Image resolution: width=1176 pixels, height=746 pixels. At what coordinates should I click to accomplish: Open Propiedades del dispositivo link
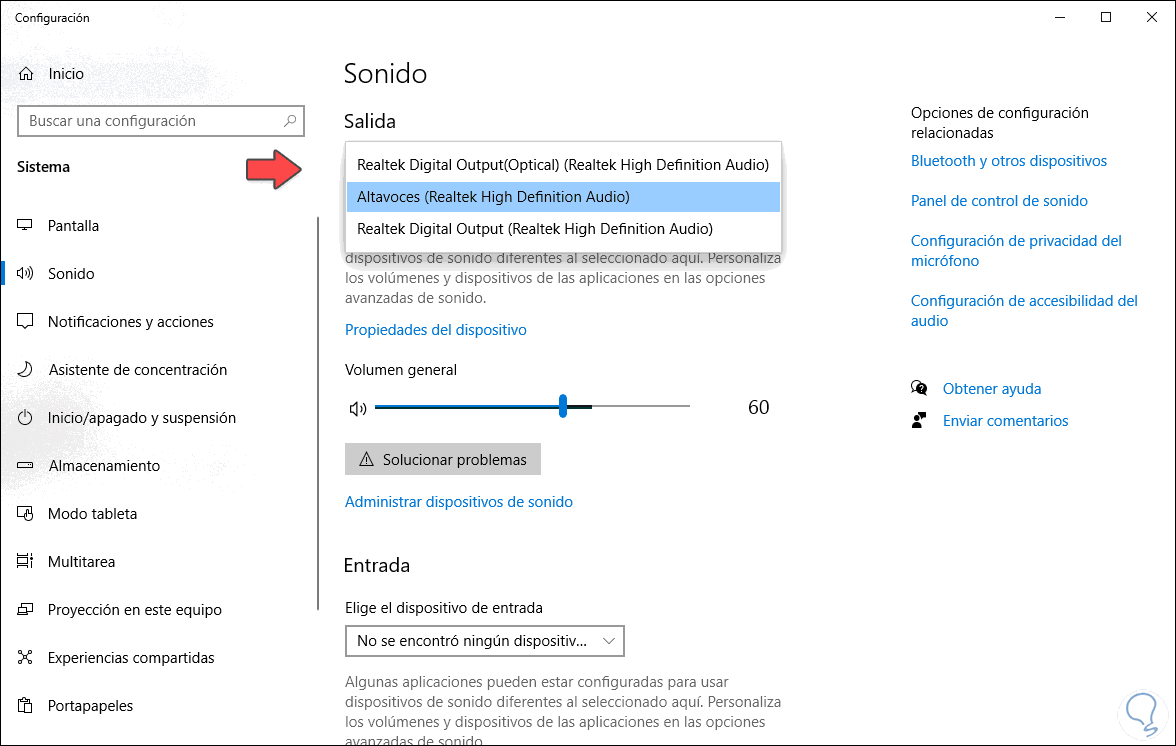(435, 330)
